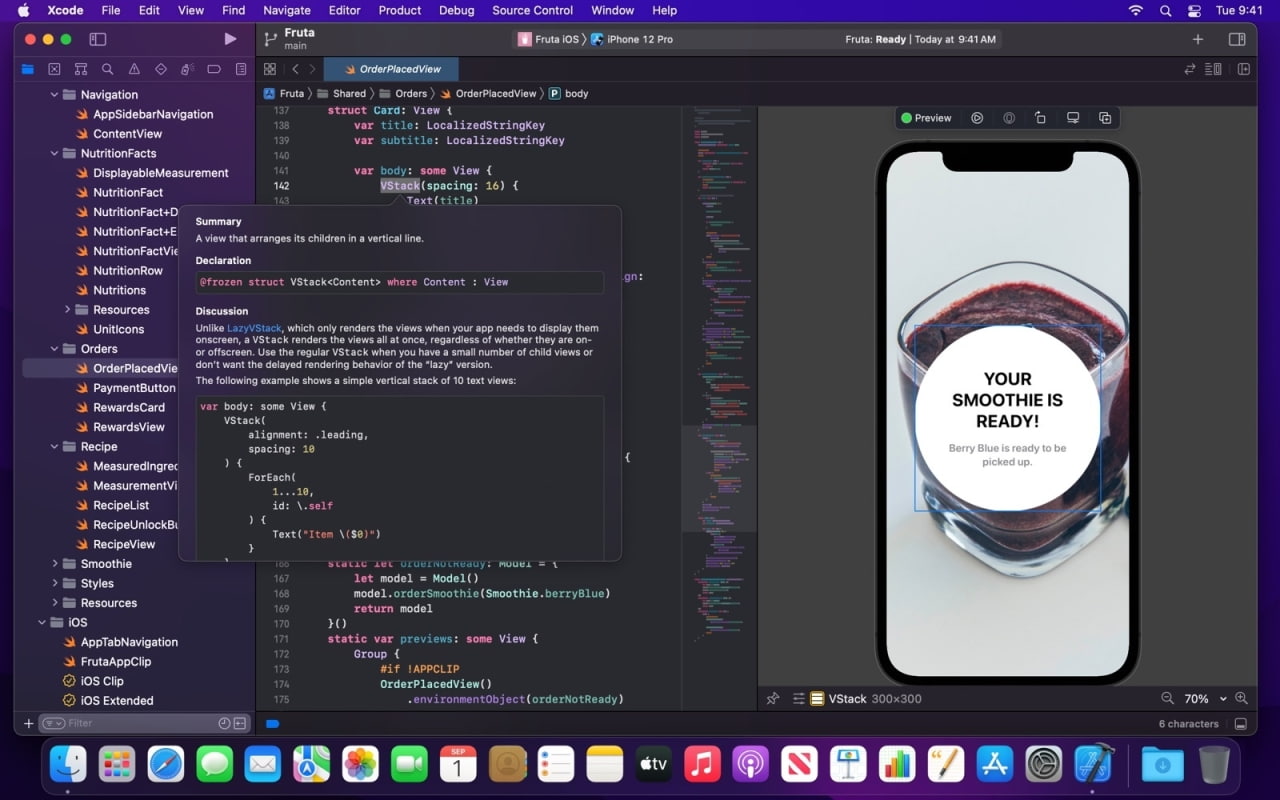Open the Debug navigator

[x=186, y=69]
